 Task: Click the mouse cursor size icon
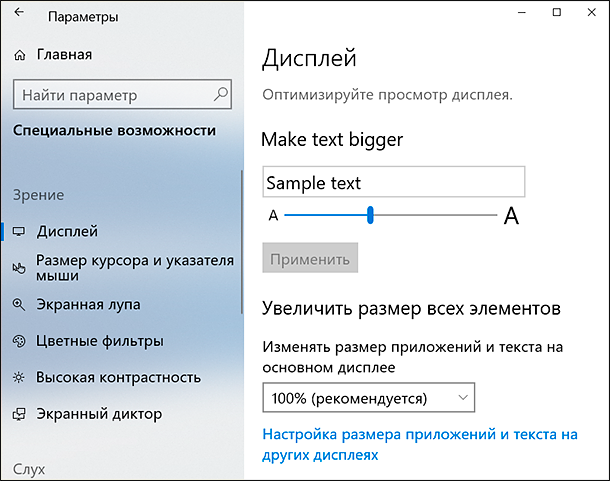pos(19,268)
